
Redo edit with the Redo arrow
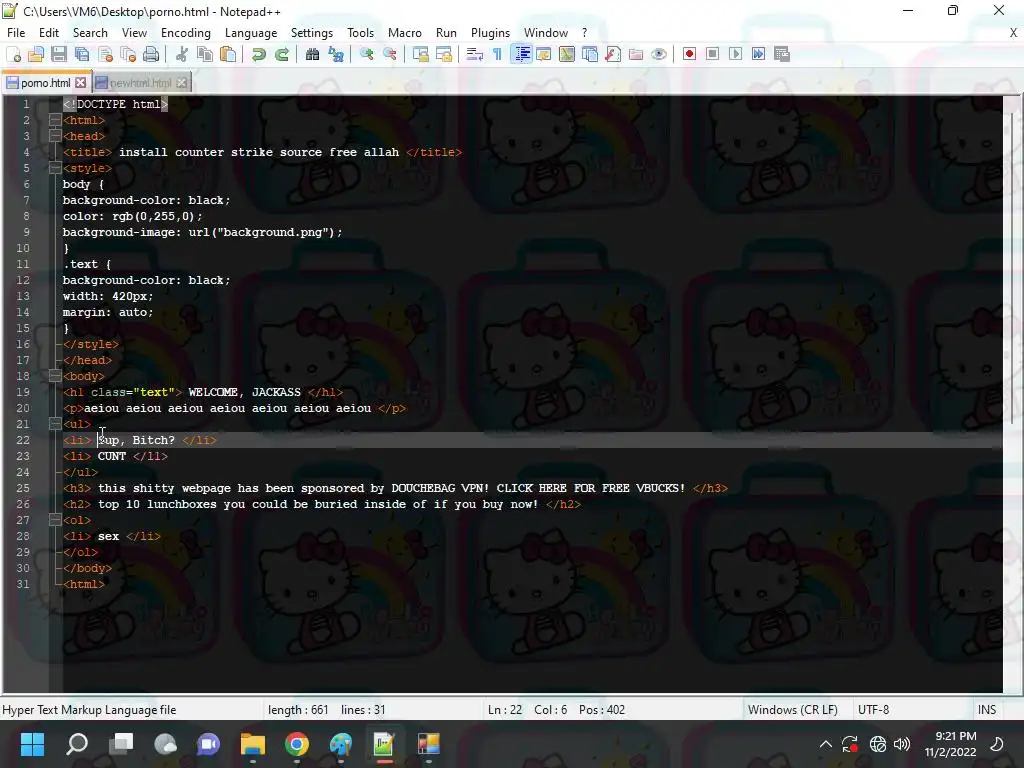(281, 54)
